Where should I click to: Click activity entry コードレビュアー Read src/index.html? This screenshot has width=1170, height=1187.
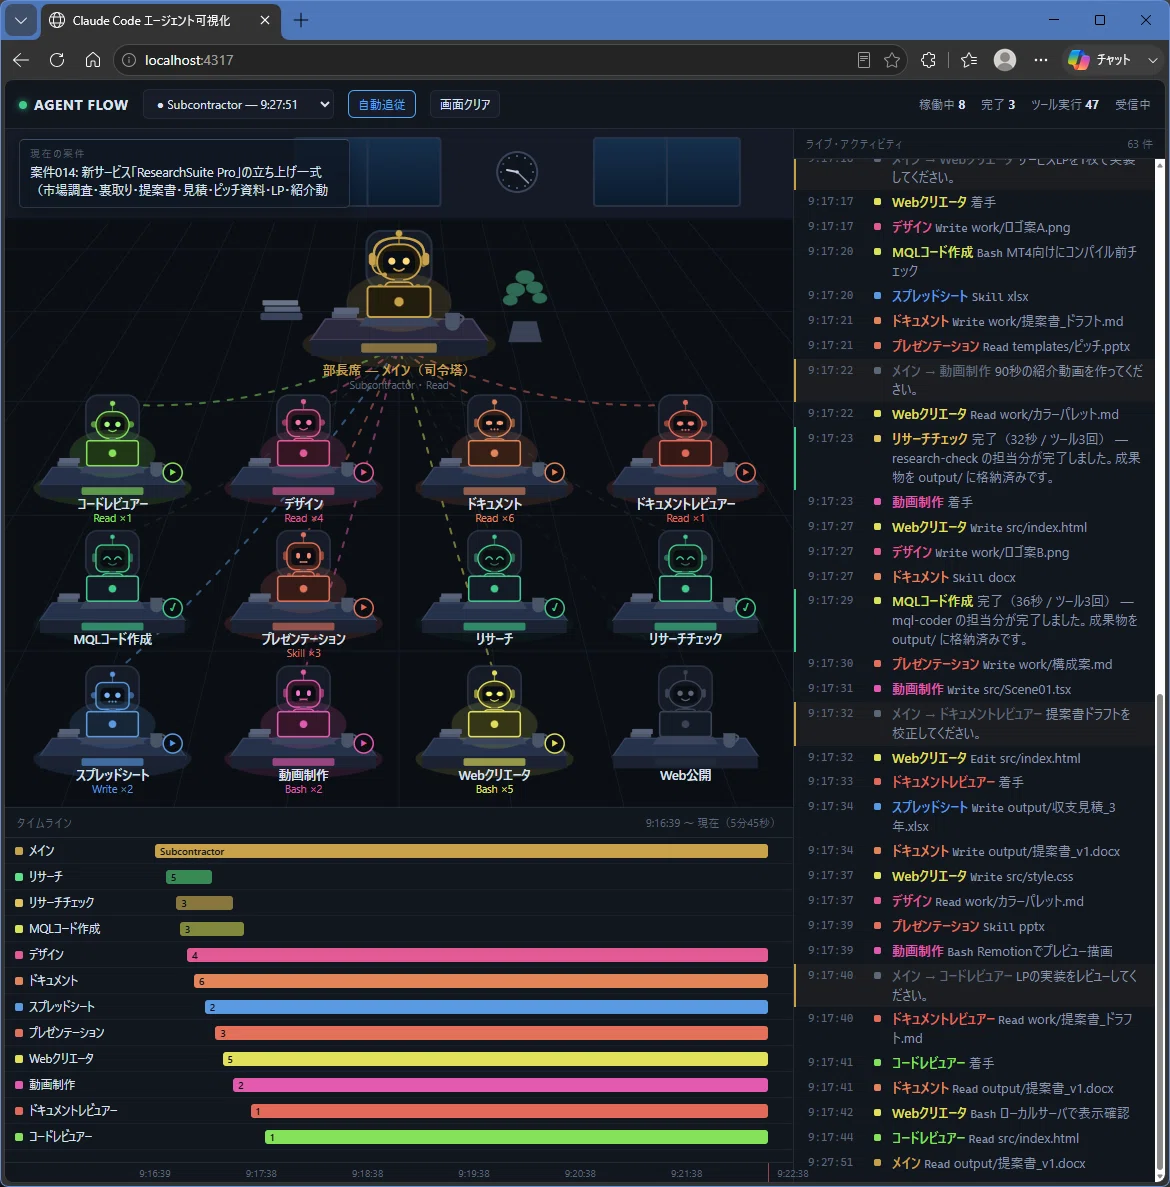pos(976,1138)
